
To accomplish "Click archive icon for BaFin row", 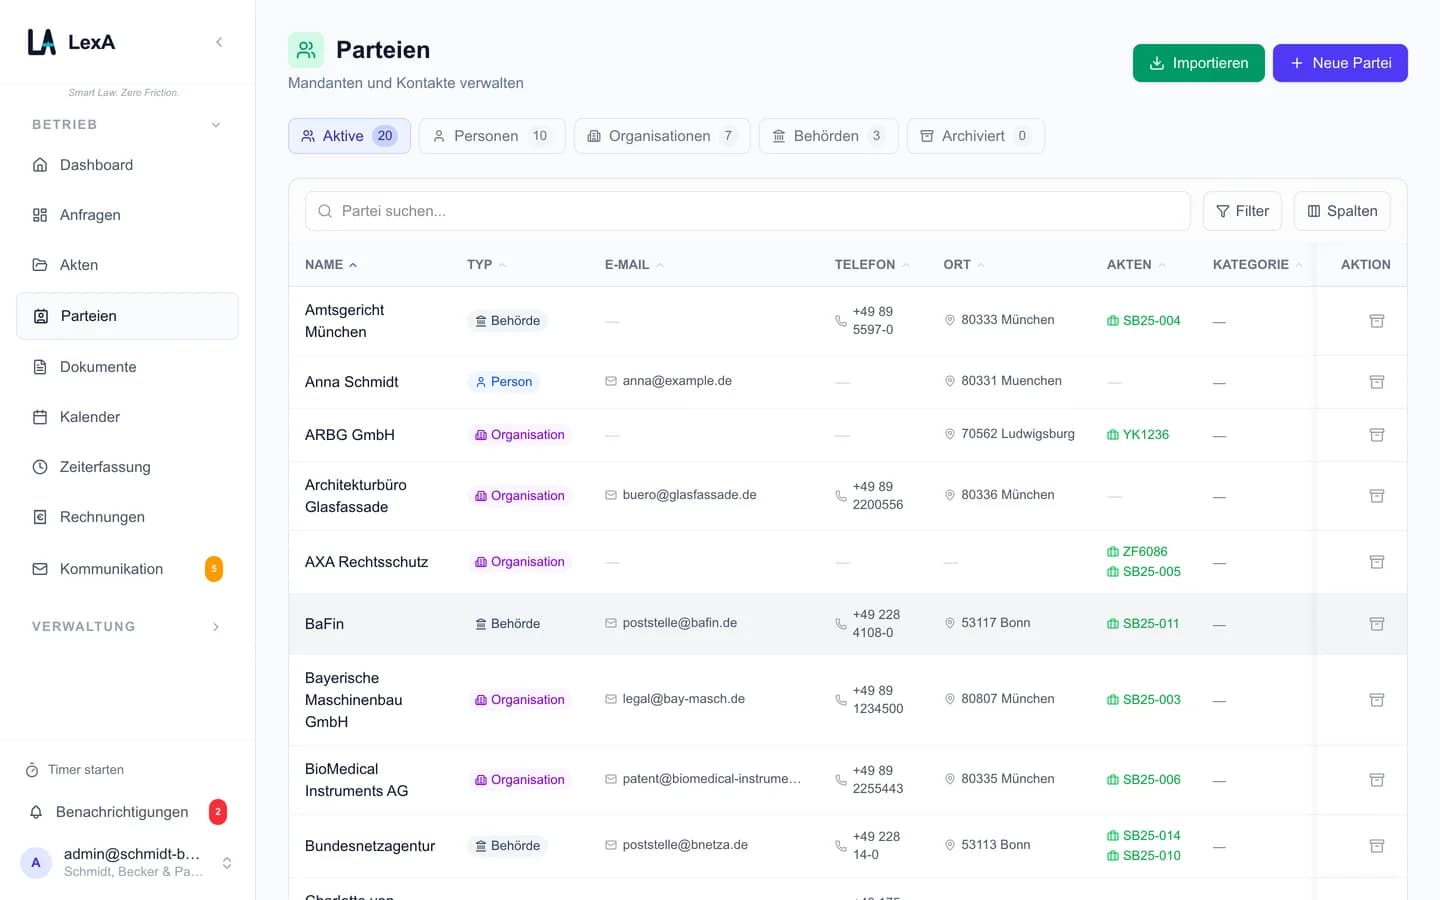I will 1376,624.
